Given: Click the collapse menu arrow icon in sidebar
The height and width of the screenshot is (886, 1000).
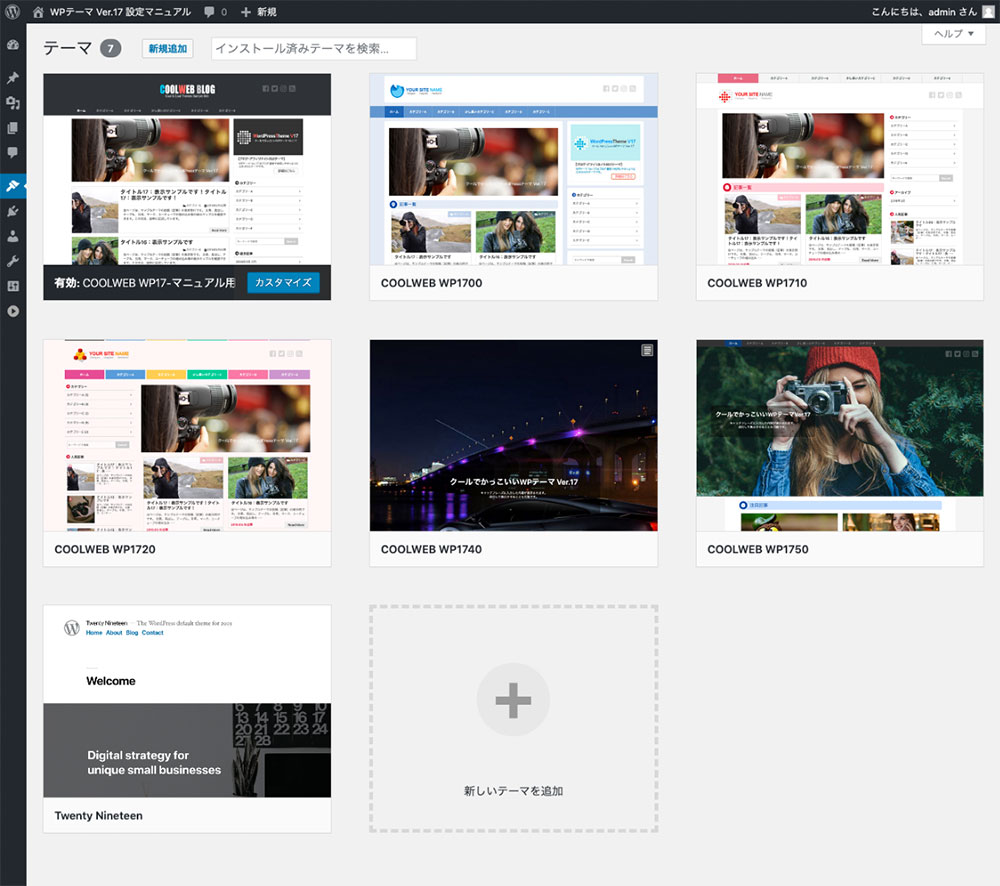Looking at the screenshot, I should (x=13, y=311).
